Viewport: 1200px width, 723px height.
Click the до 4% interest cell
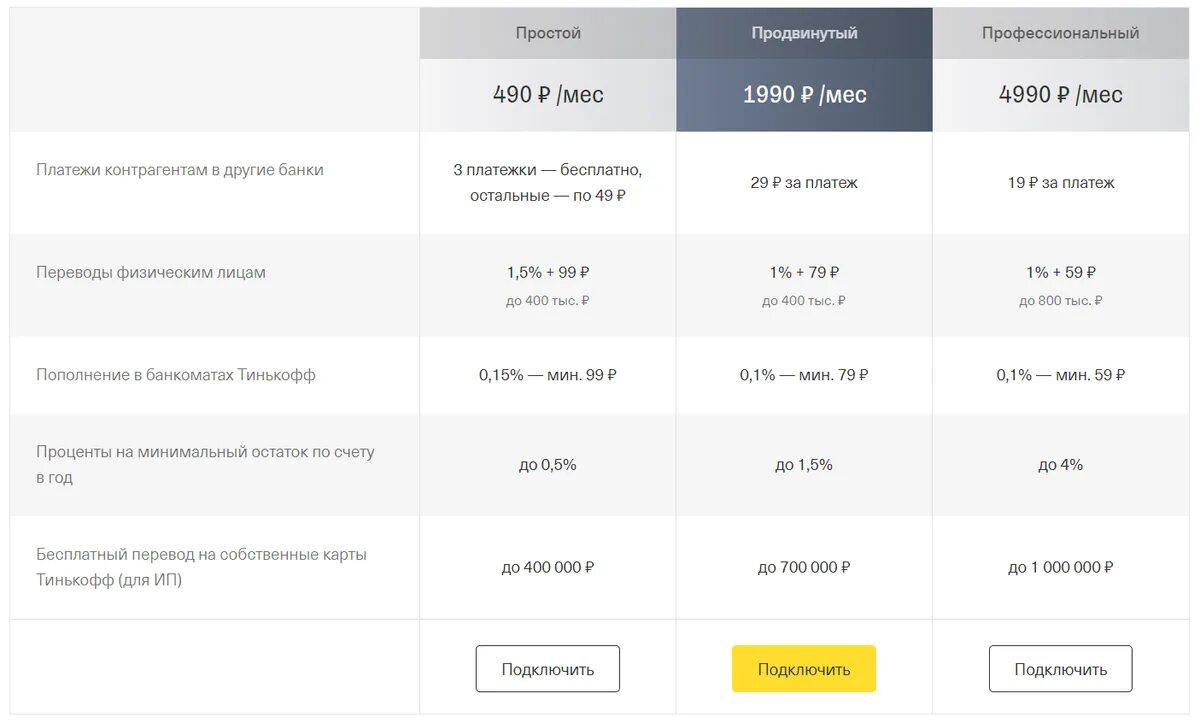point(1060,465)
